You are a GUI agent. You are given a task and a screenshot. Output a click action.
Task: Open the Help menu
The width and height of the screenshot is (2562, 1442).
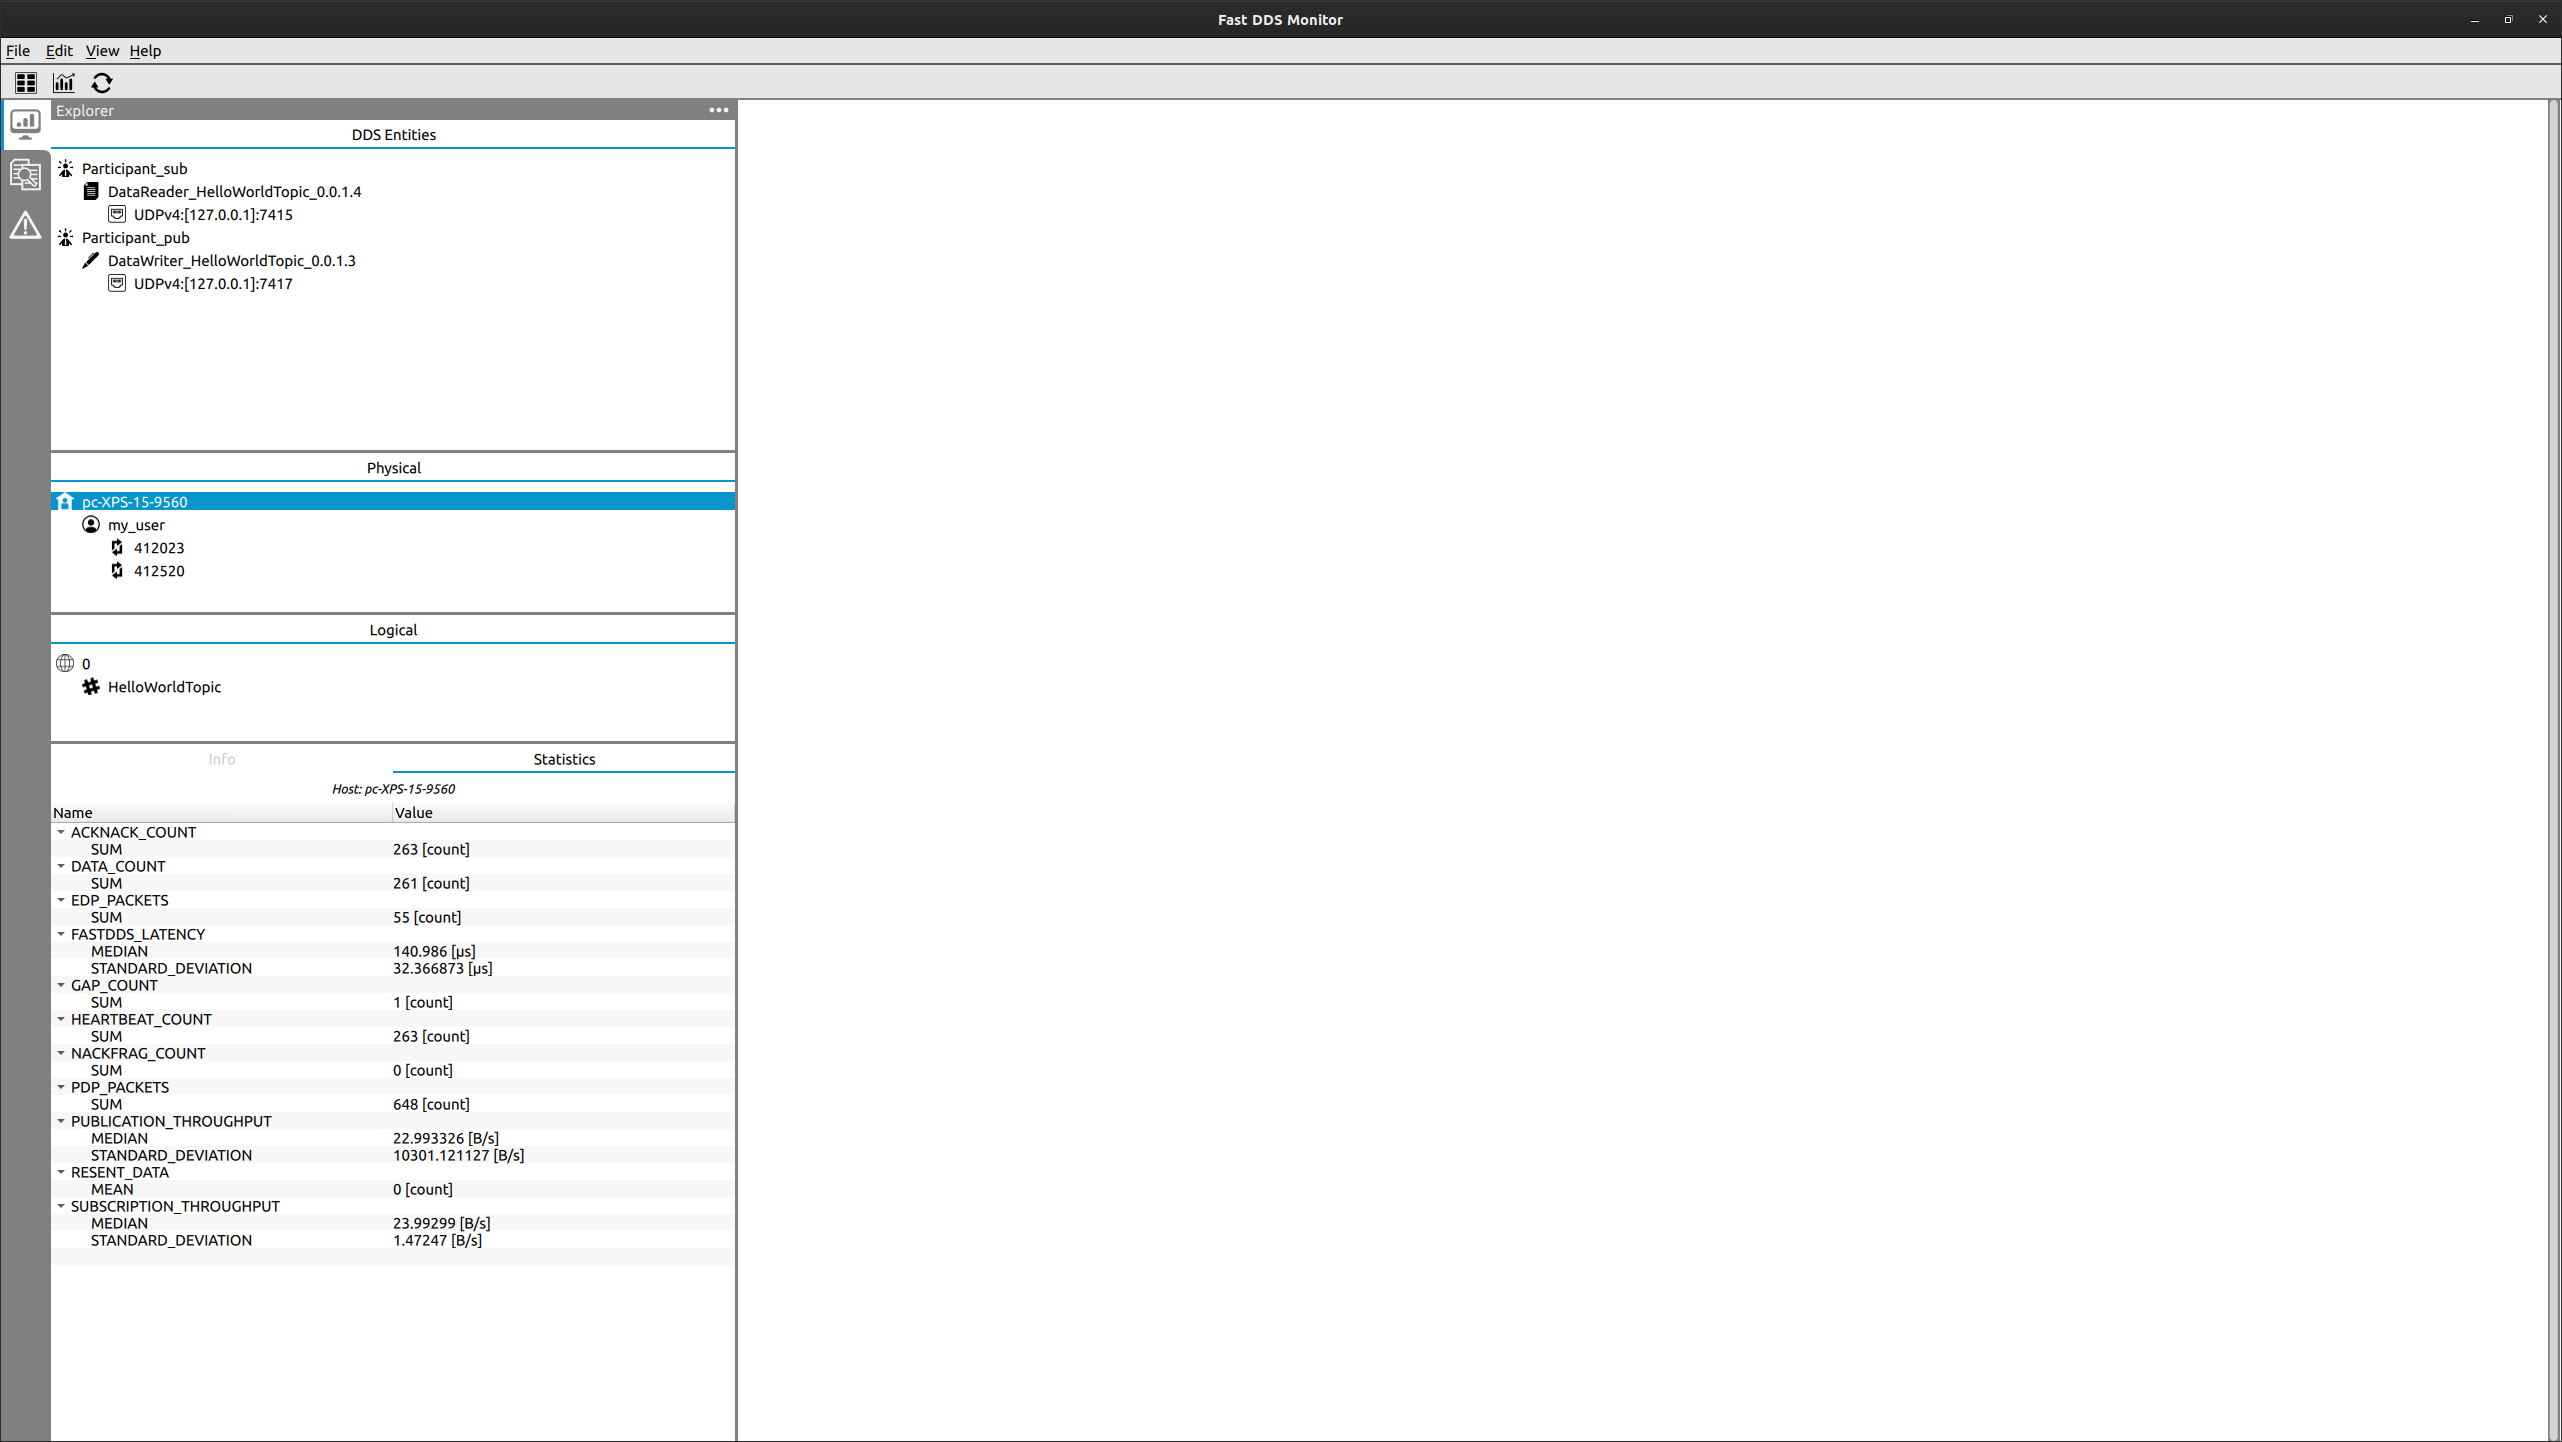coord(145,51)
